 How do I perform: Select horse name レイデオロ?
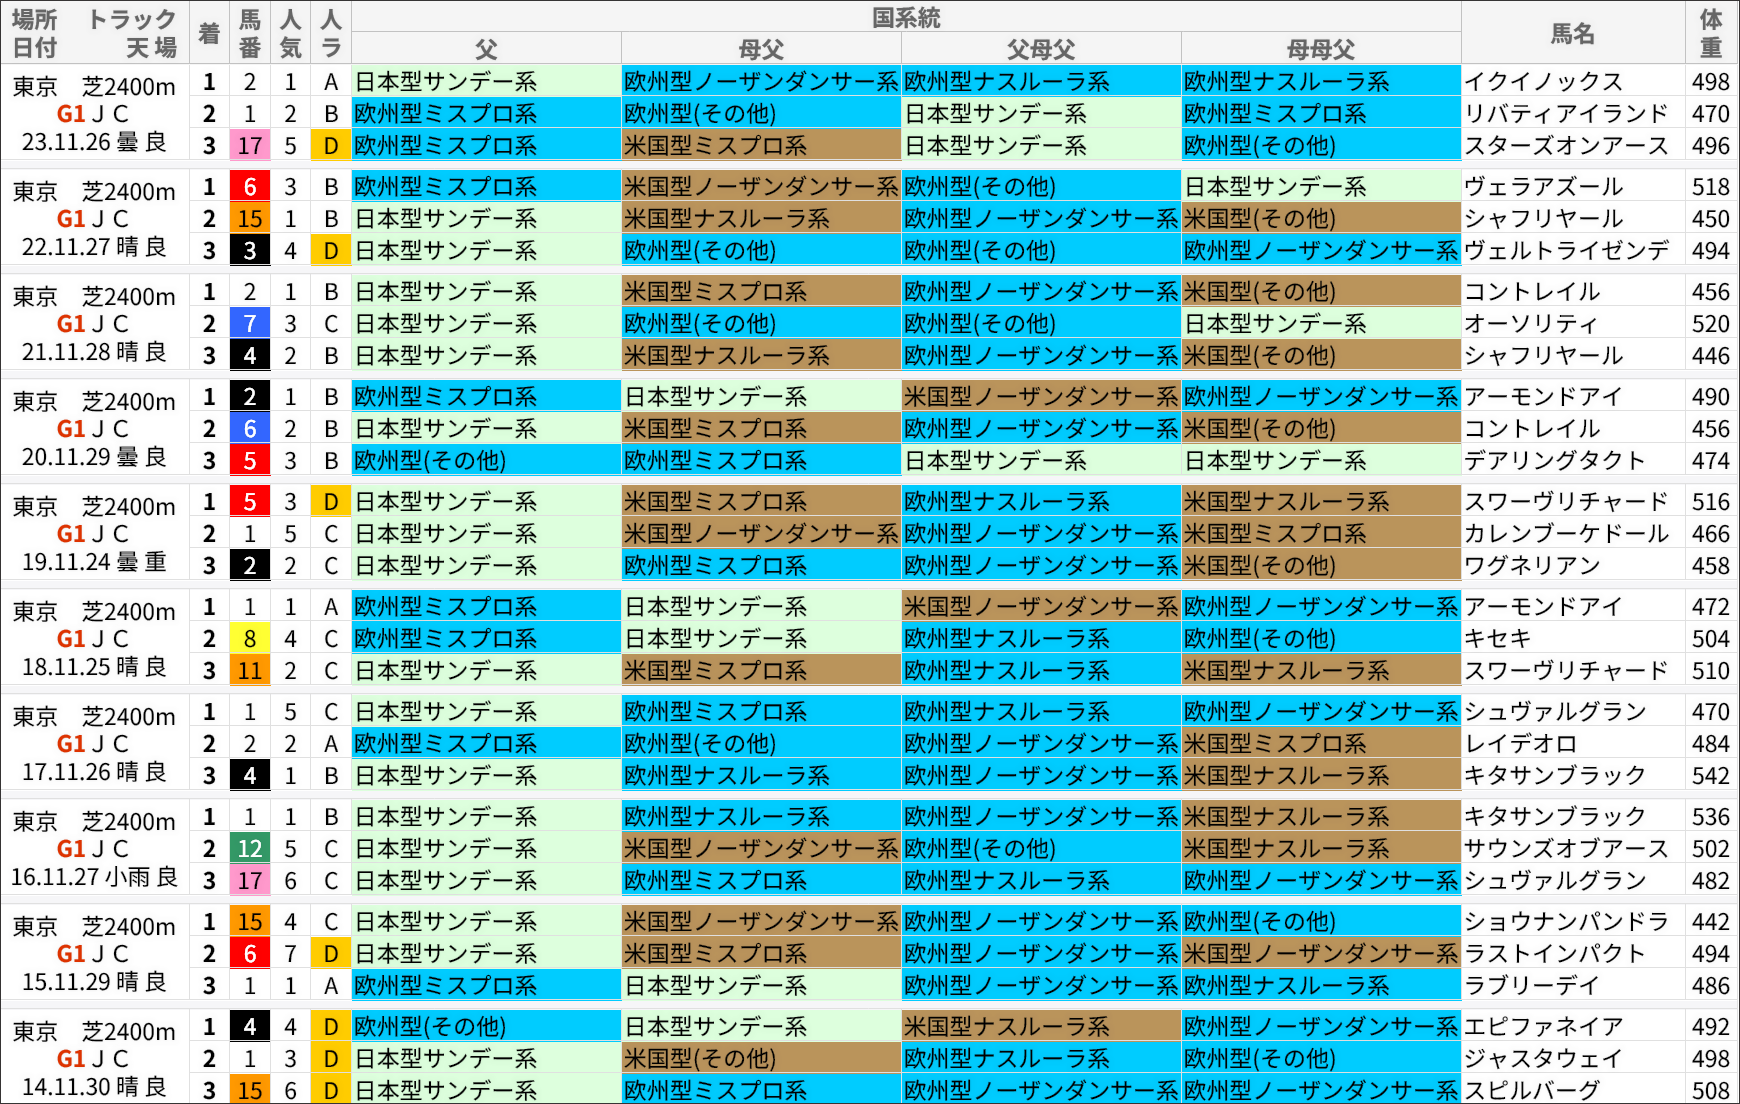pos(1520,744)
